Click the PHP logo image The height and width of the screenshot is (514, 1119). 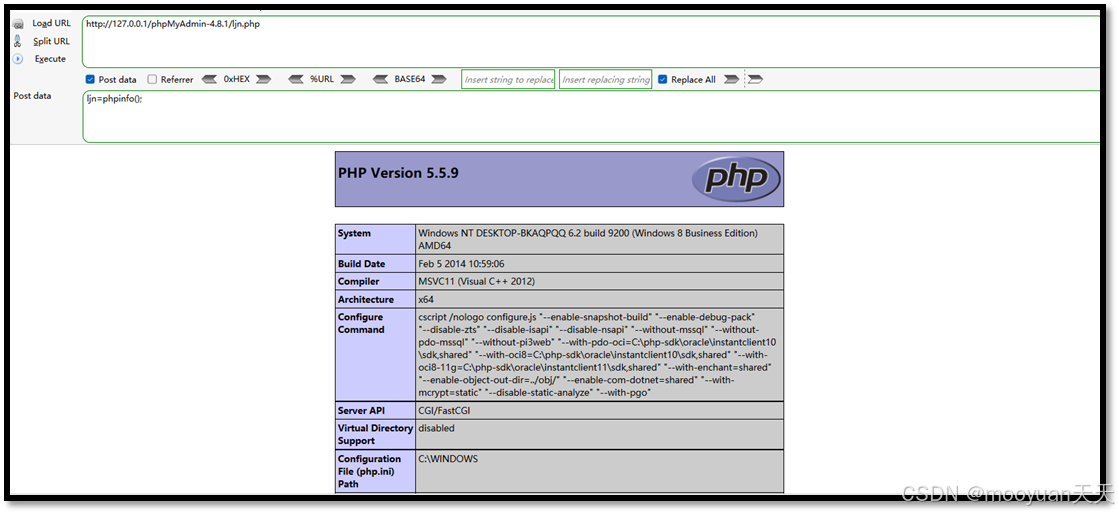(734, 179)
